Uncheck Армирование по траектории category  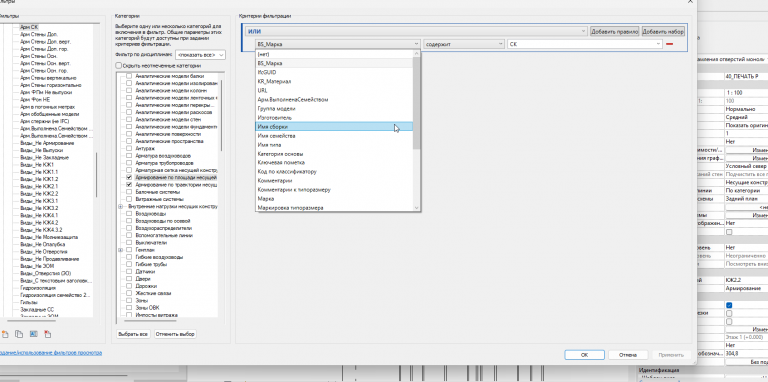129,185
